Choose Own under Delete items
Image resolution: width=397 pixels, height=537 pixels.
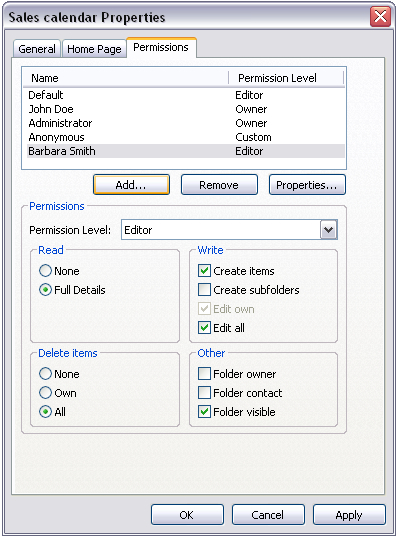[x=45, y=392]
